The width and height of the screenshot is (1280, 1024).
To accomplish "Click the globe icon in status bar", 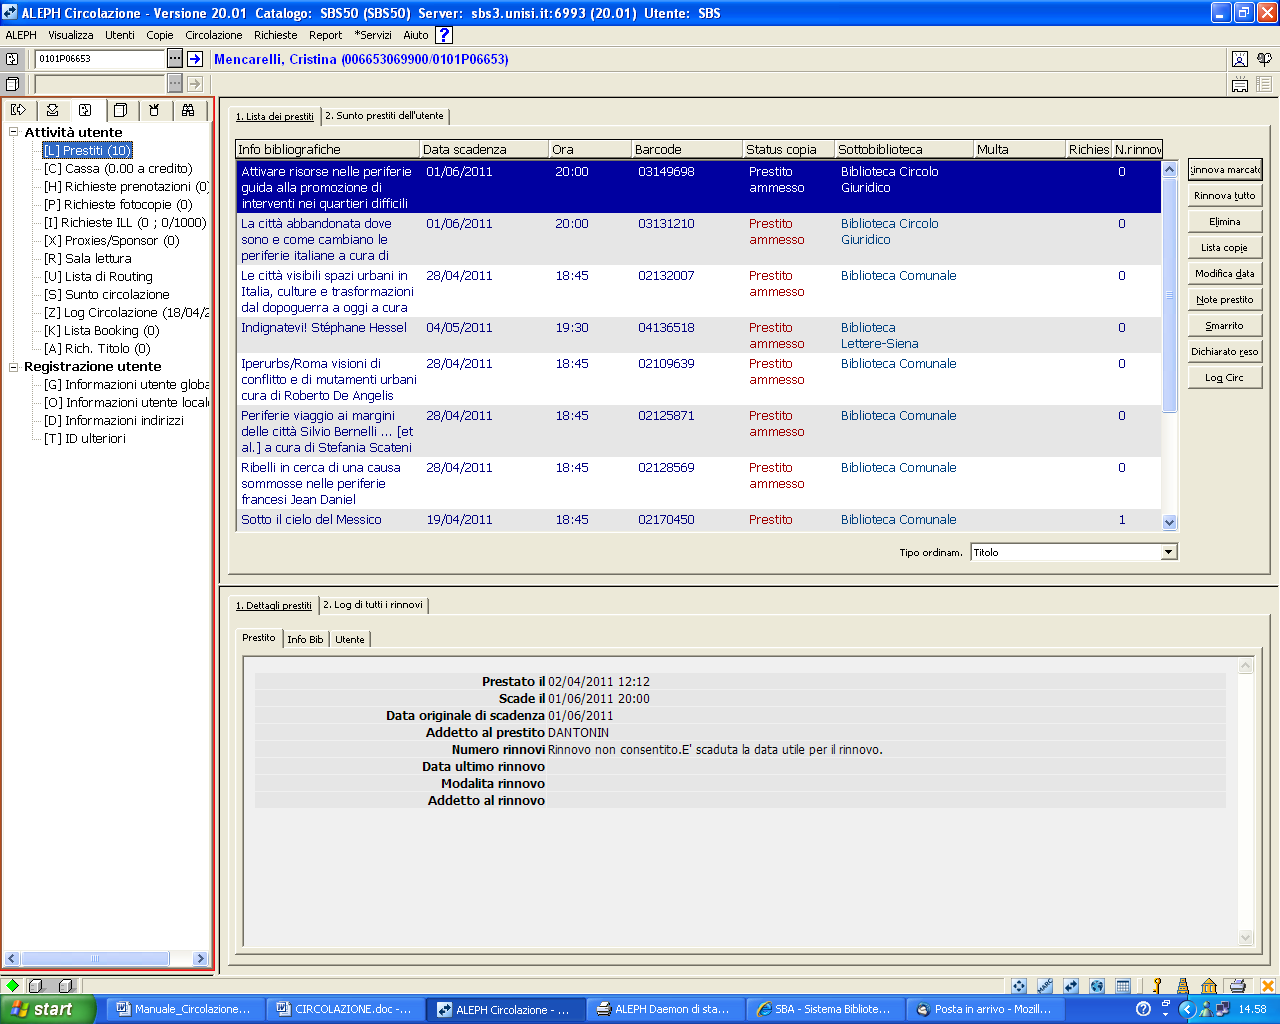I will (x=1097, y=986).
